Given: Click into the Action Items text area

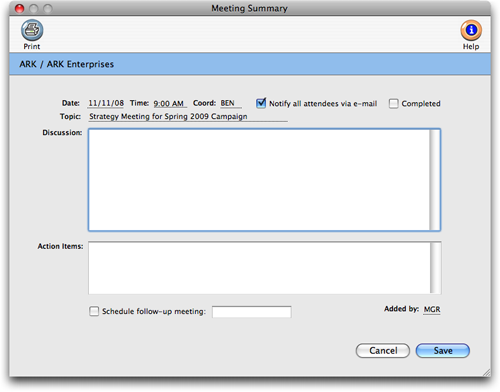Looking at the screenshot, I should click(259, 268).
